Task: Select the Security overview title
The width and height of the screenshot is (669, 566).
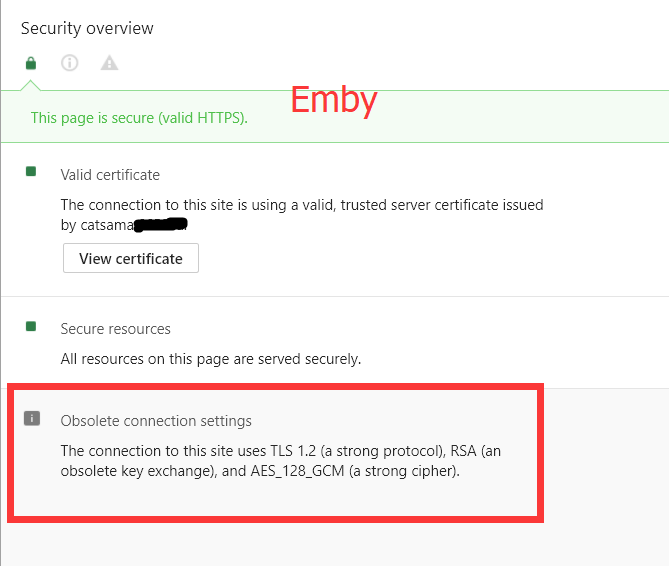Action: (x=87, y=28)
